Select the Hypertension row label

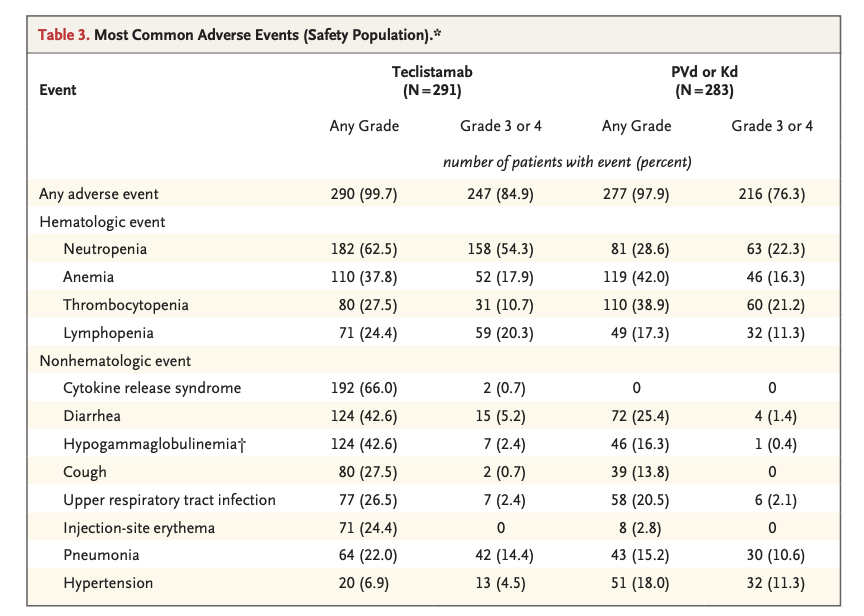click(108, 583)
